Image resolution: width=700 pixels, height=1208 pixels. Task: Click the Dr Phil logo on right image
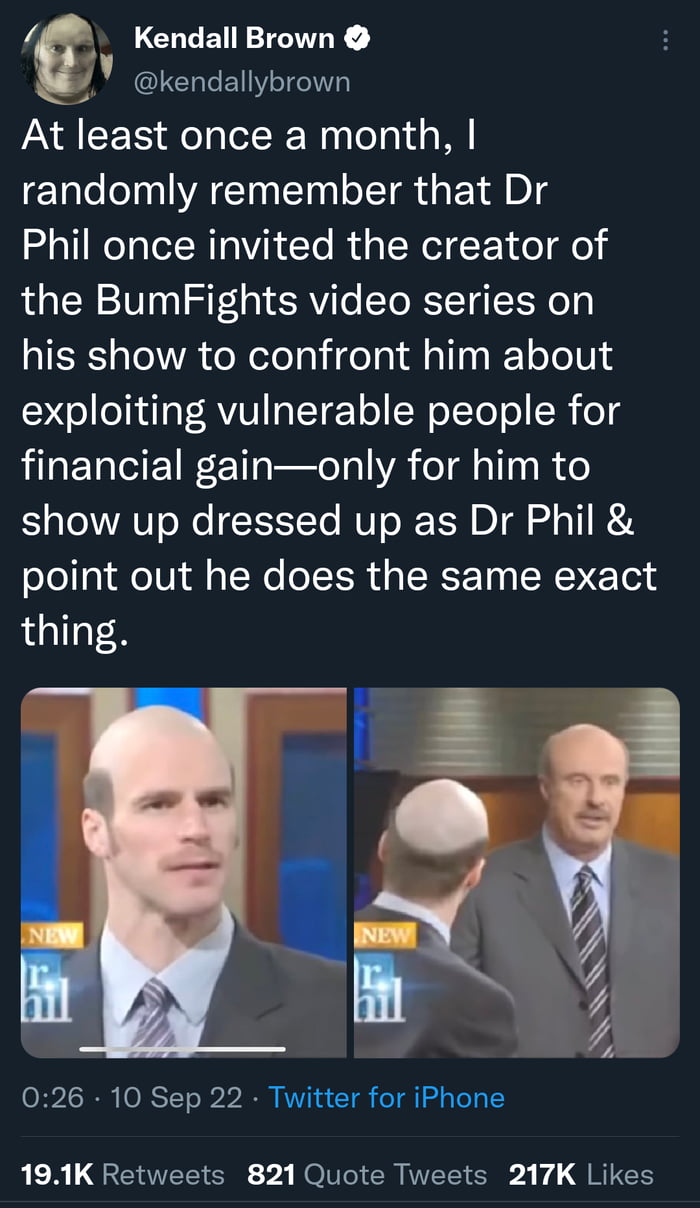pyautogui.click(x=378, y=987)
